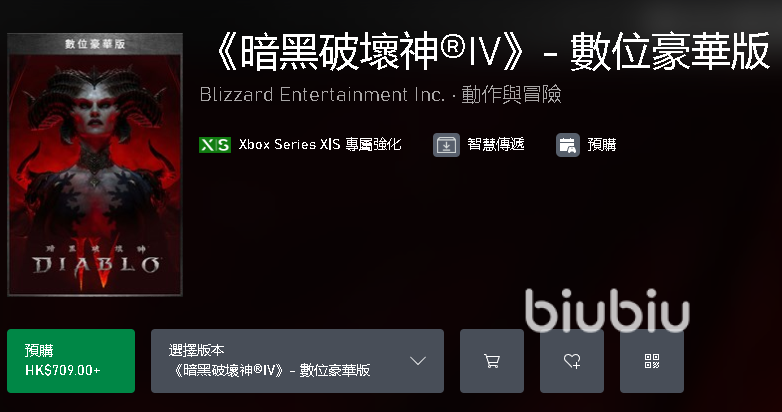
Task: Click the 預購 tag beside calendar icon
Action: click(601, 145)
